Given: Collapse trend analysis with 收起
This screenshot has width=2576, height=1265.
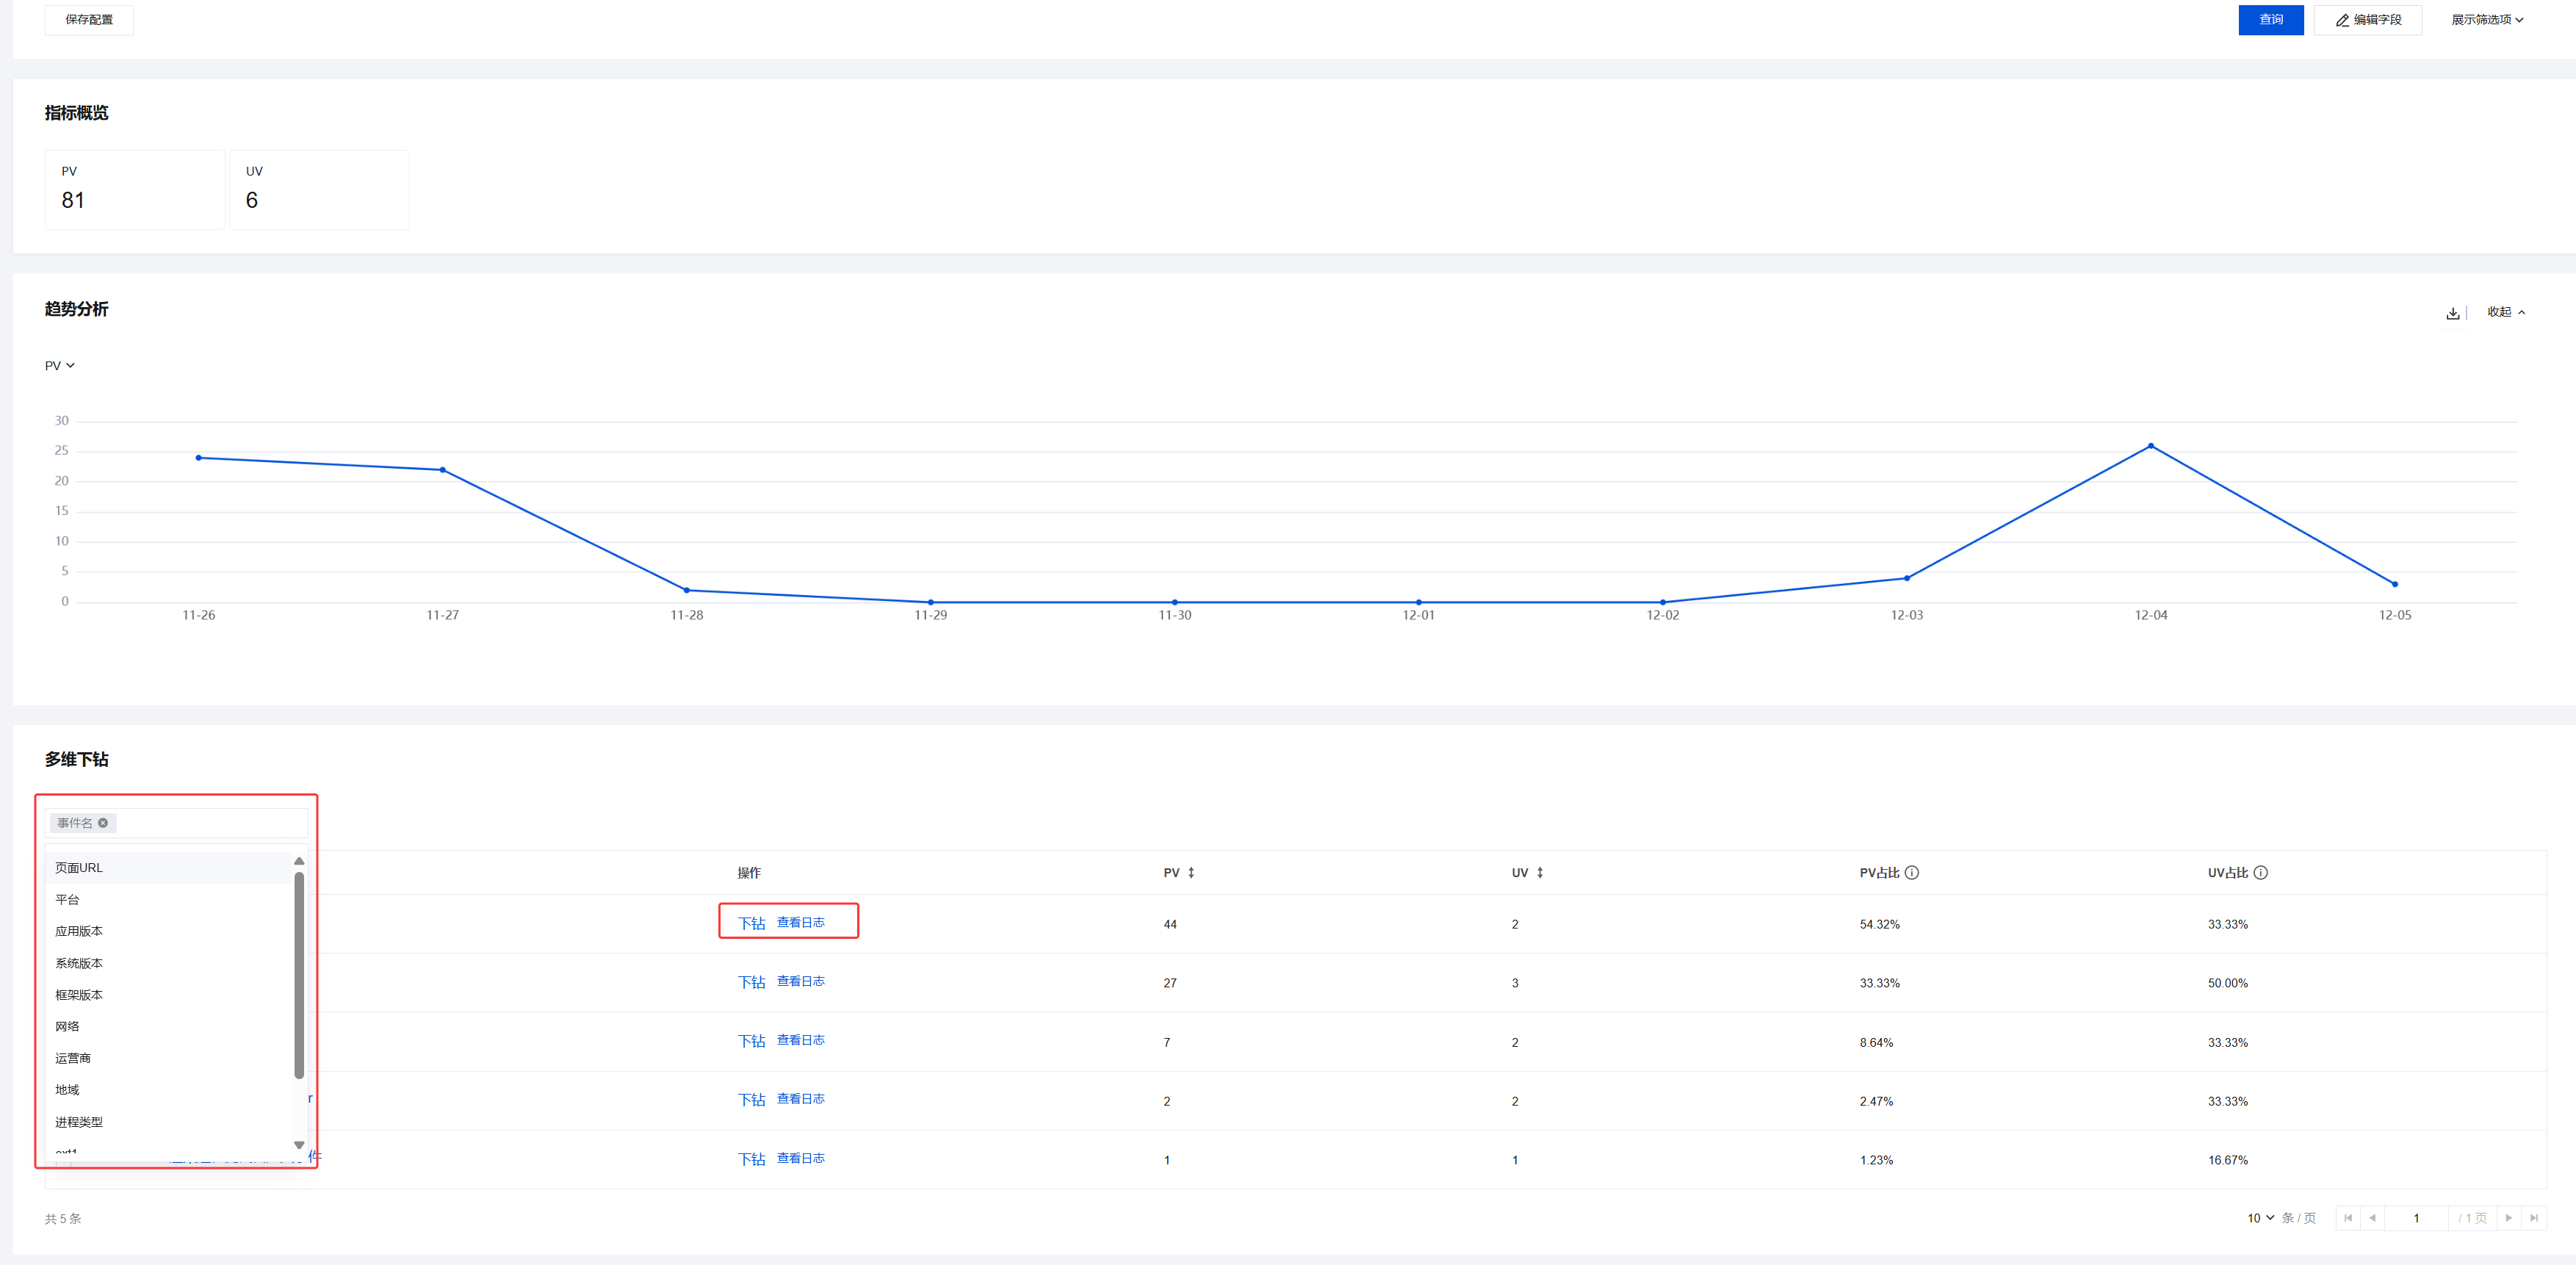Looking at the screenshot, I should point(2506,312).
